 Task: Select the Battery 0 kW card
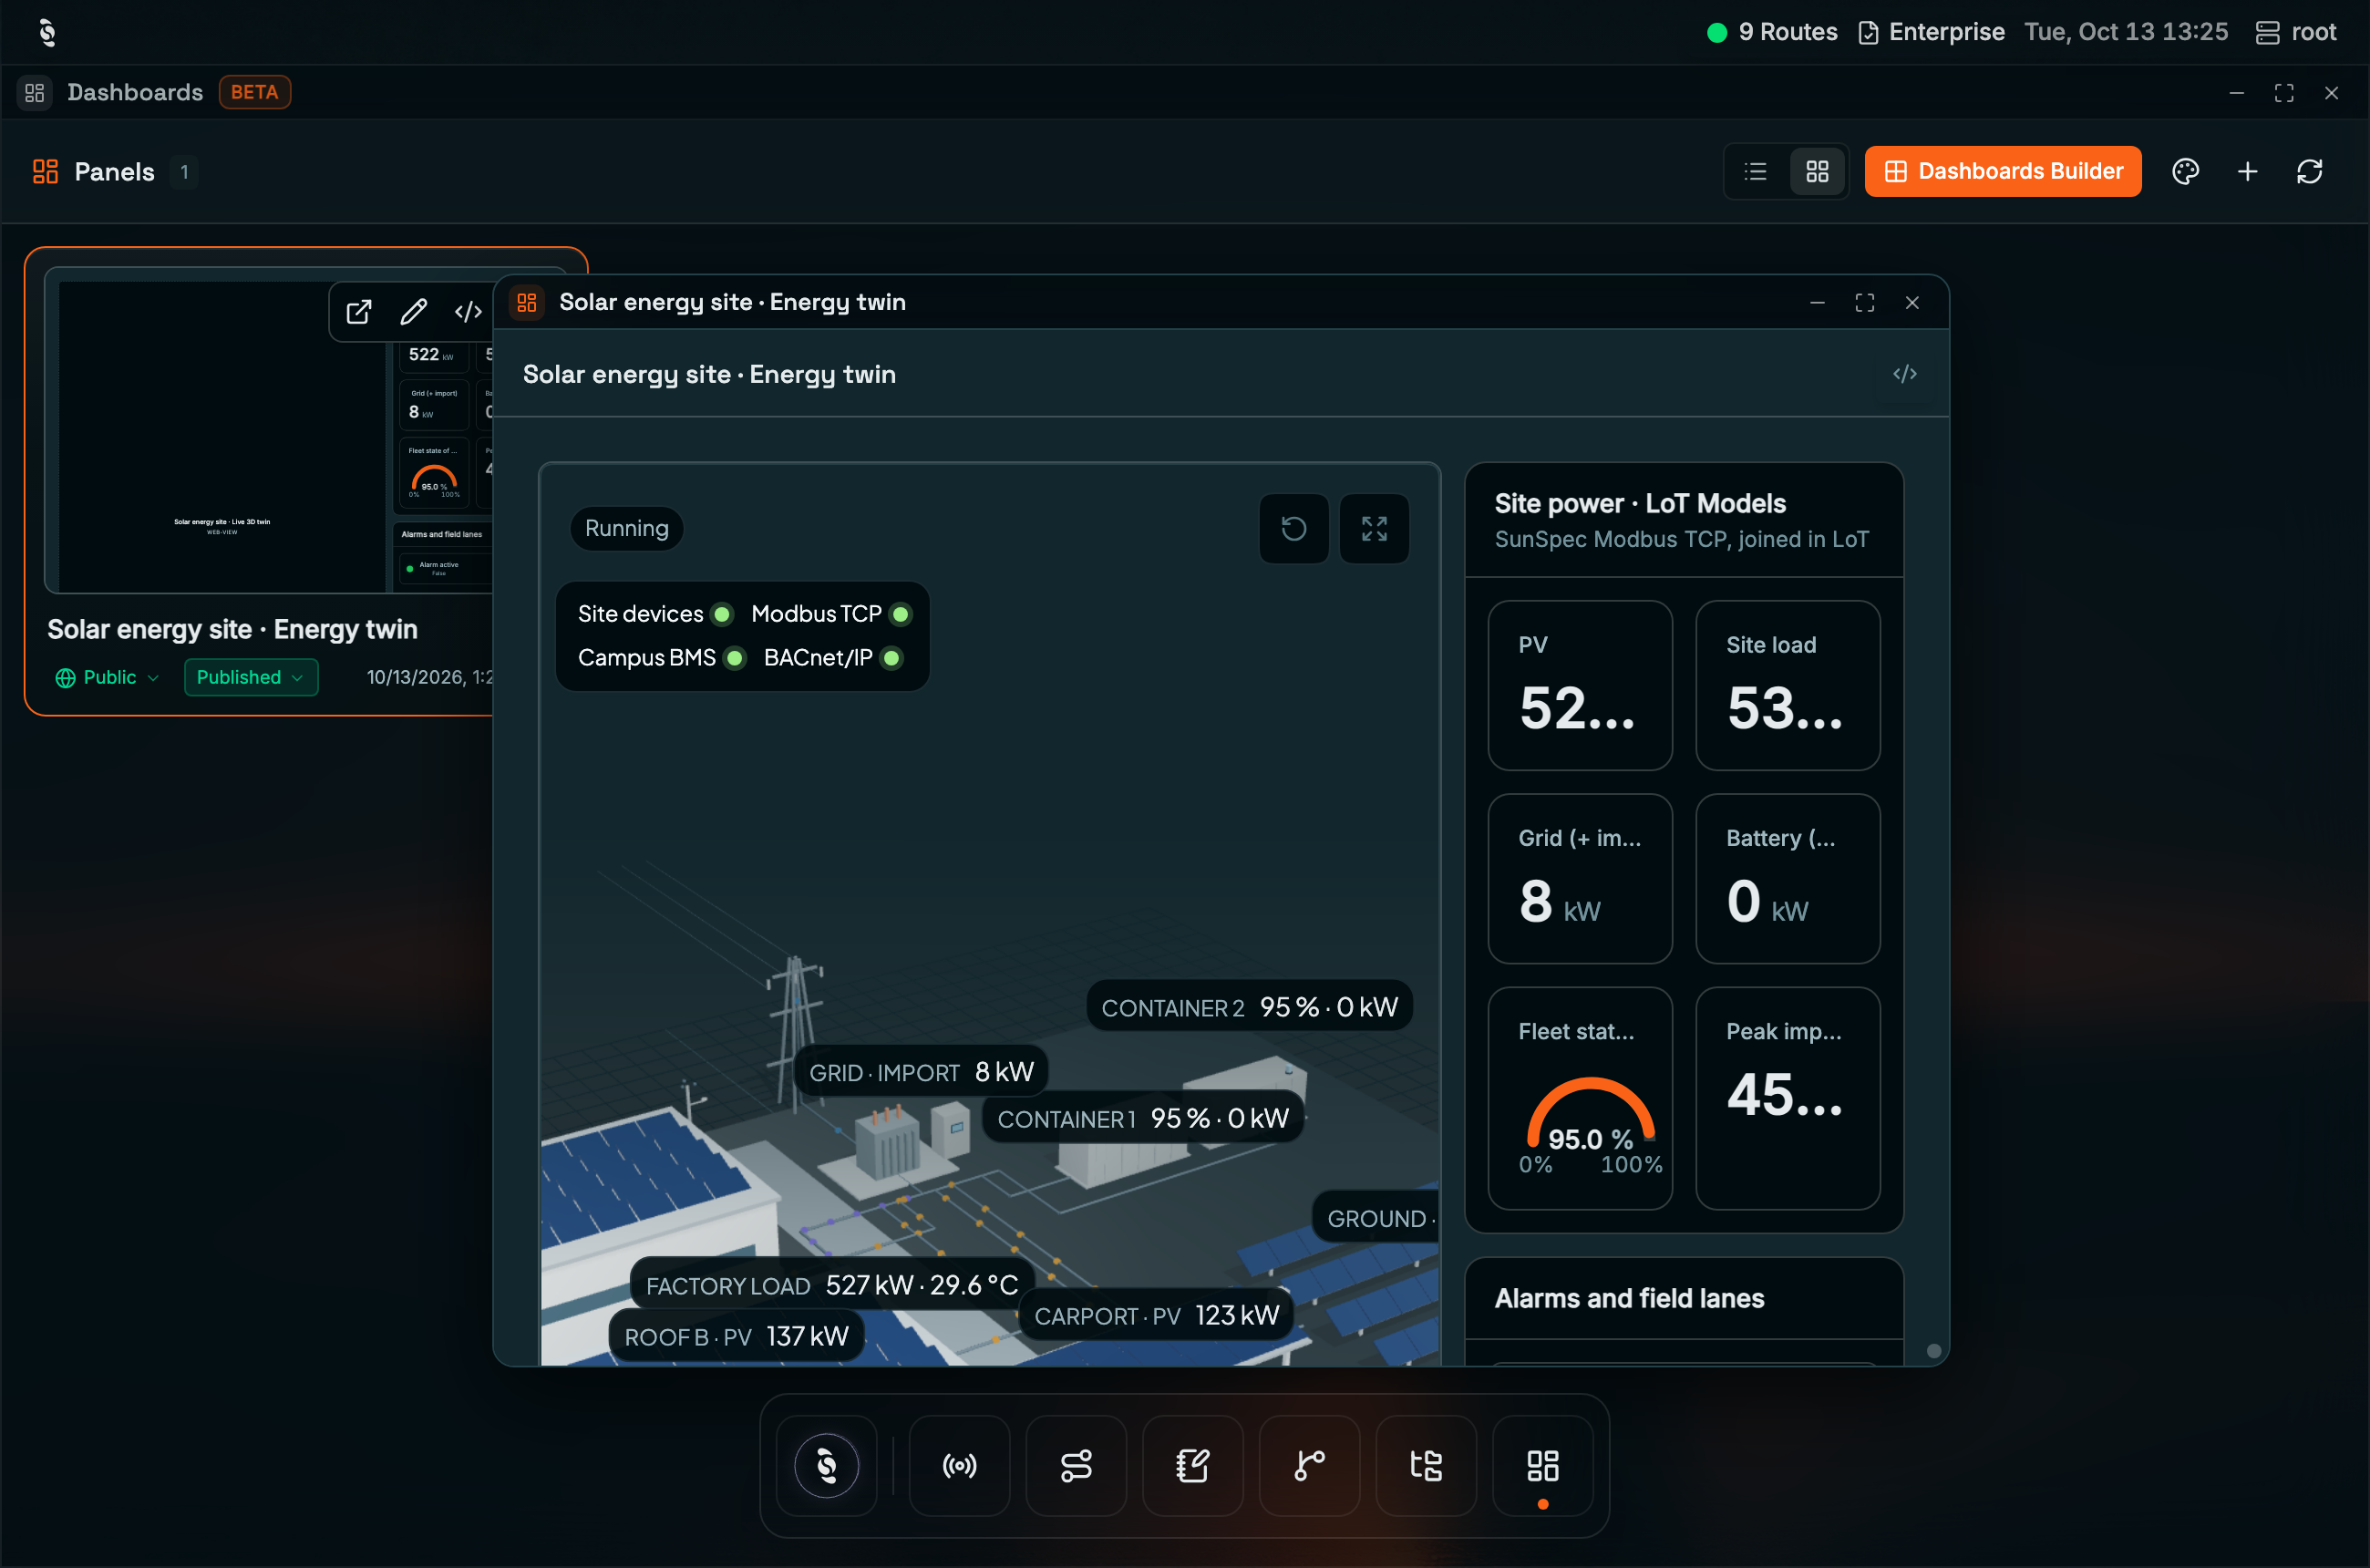tap(1787, 879)
